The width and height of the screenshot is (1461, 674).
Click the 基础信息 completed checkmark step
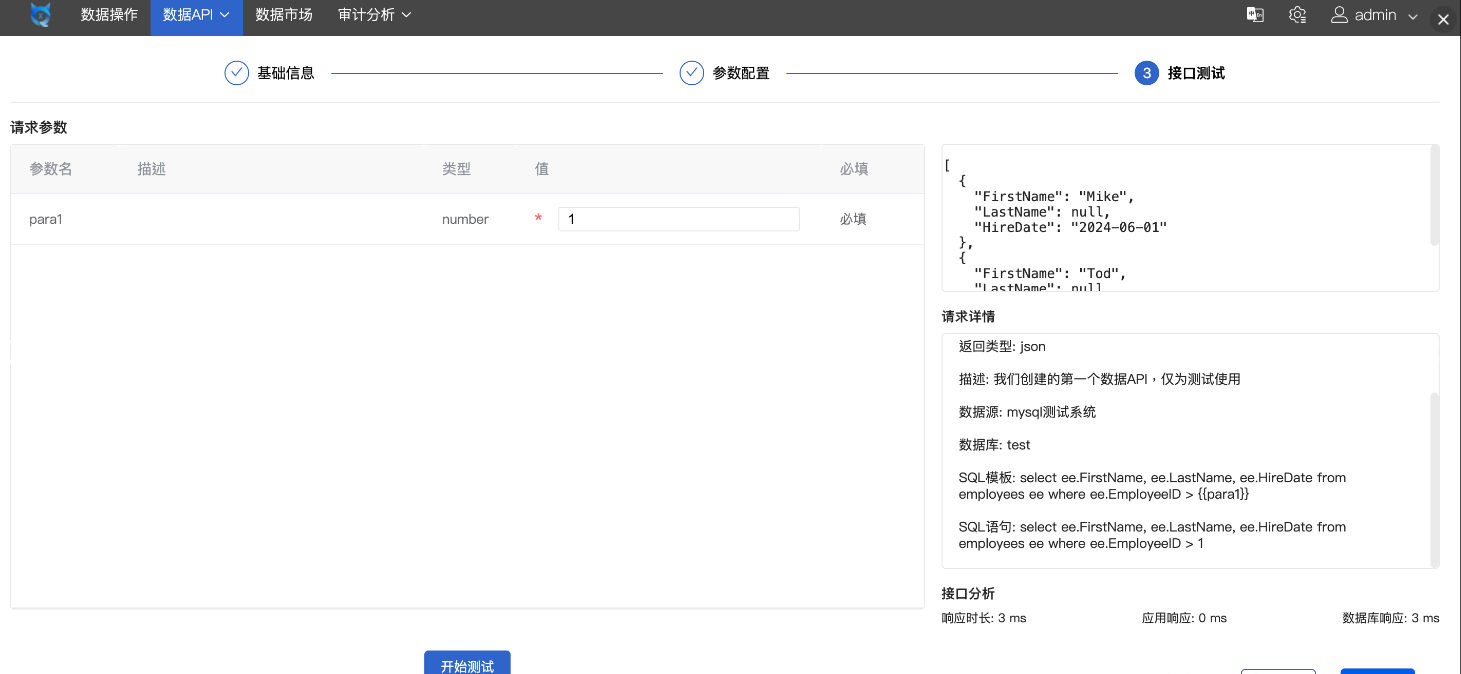(236, 72)
